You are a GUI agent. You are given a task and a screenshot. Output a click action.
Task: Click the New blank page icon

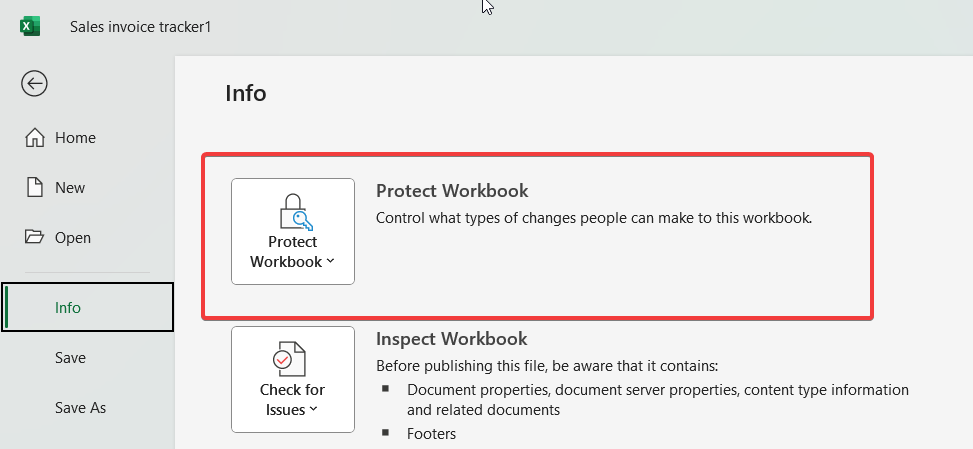(x=35, y=187)
